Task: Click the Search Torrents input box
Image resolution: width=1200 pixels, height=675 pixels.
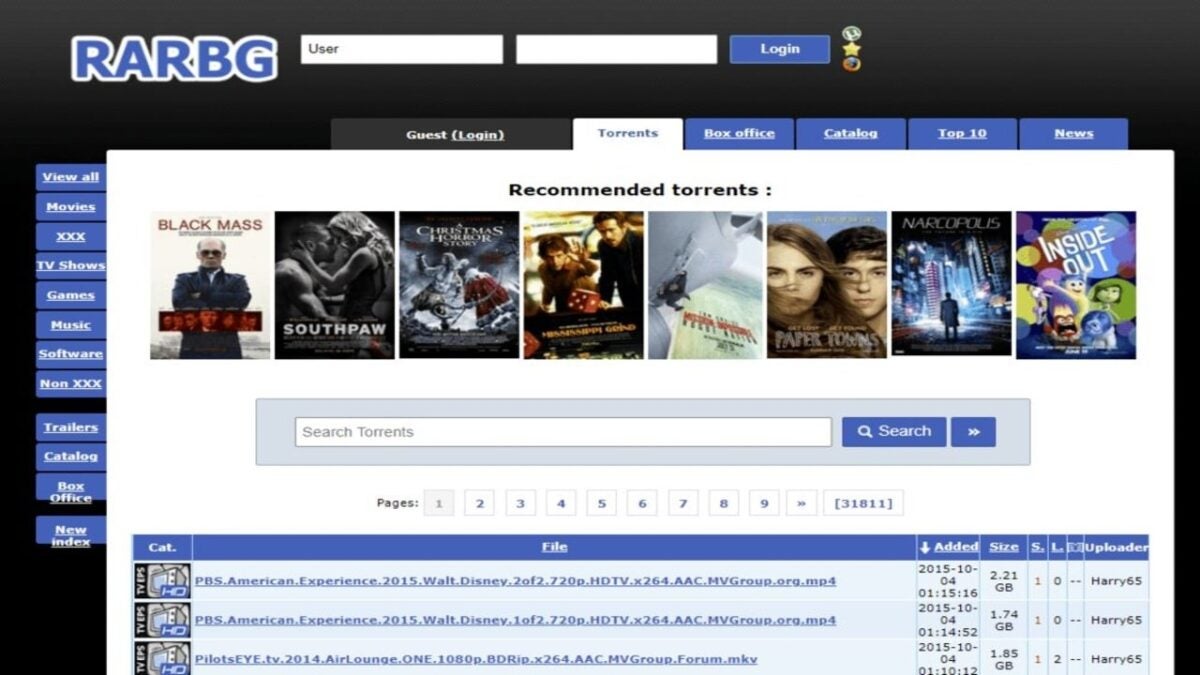Action: click(563, 432)
